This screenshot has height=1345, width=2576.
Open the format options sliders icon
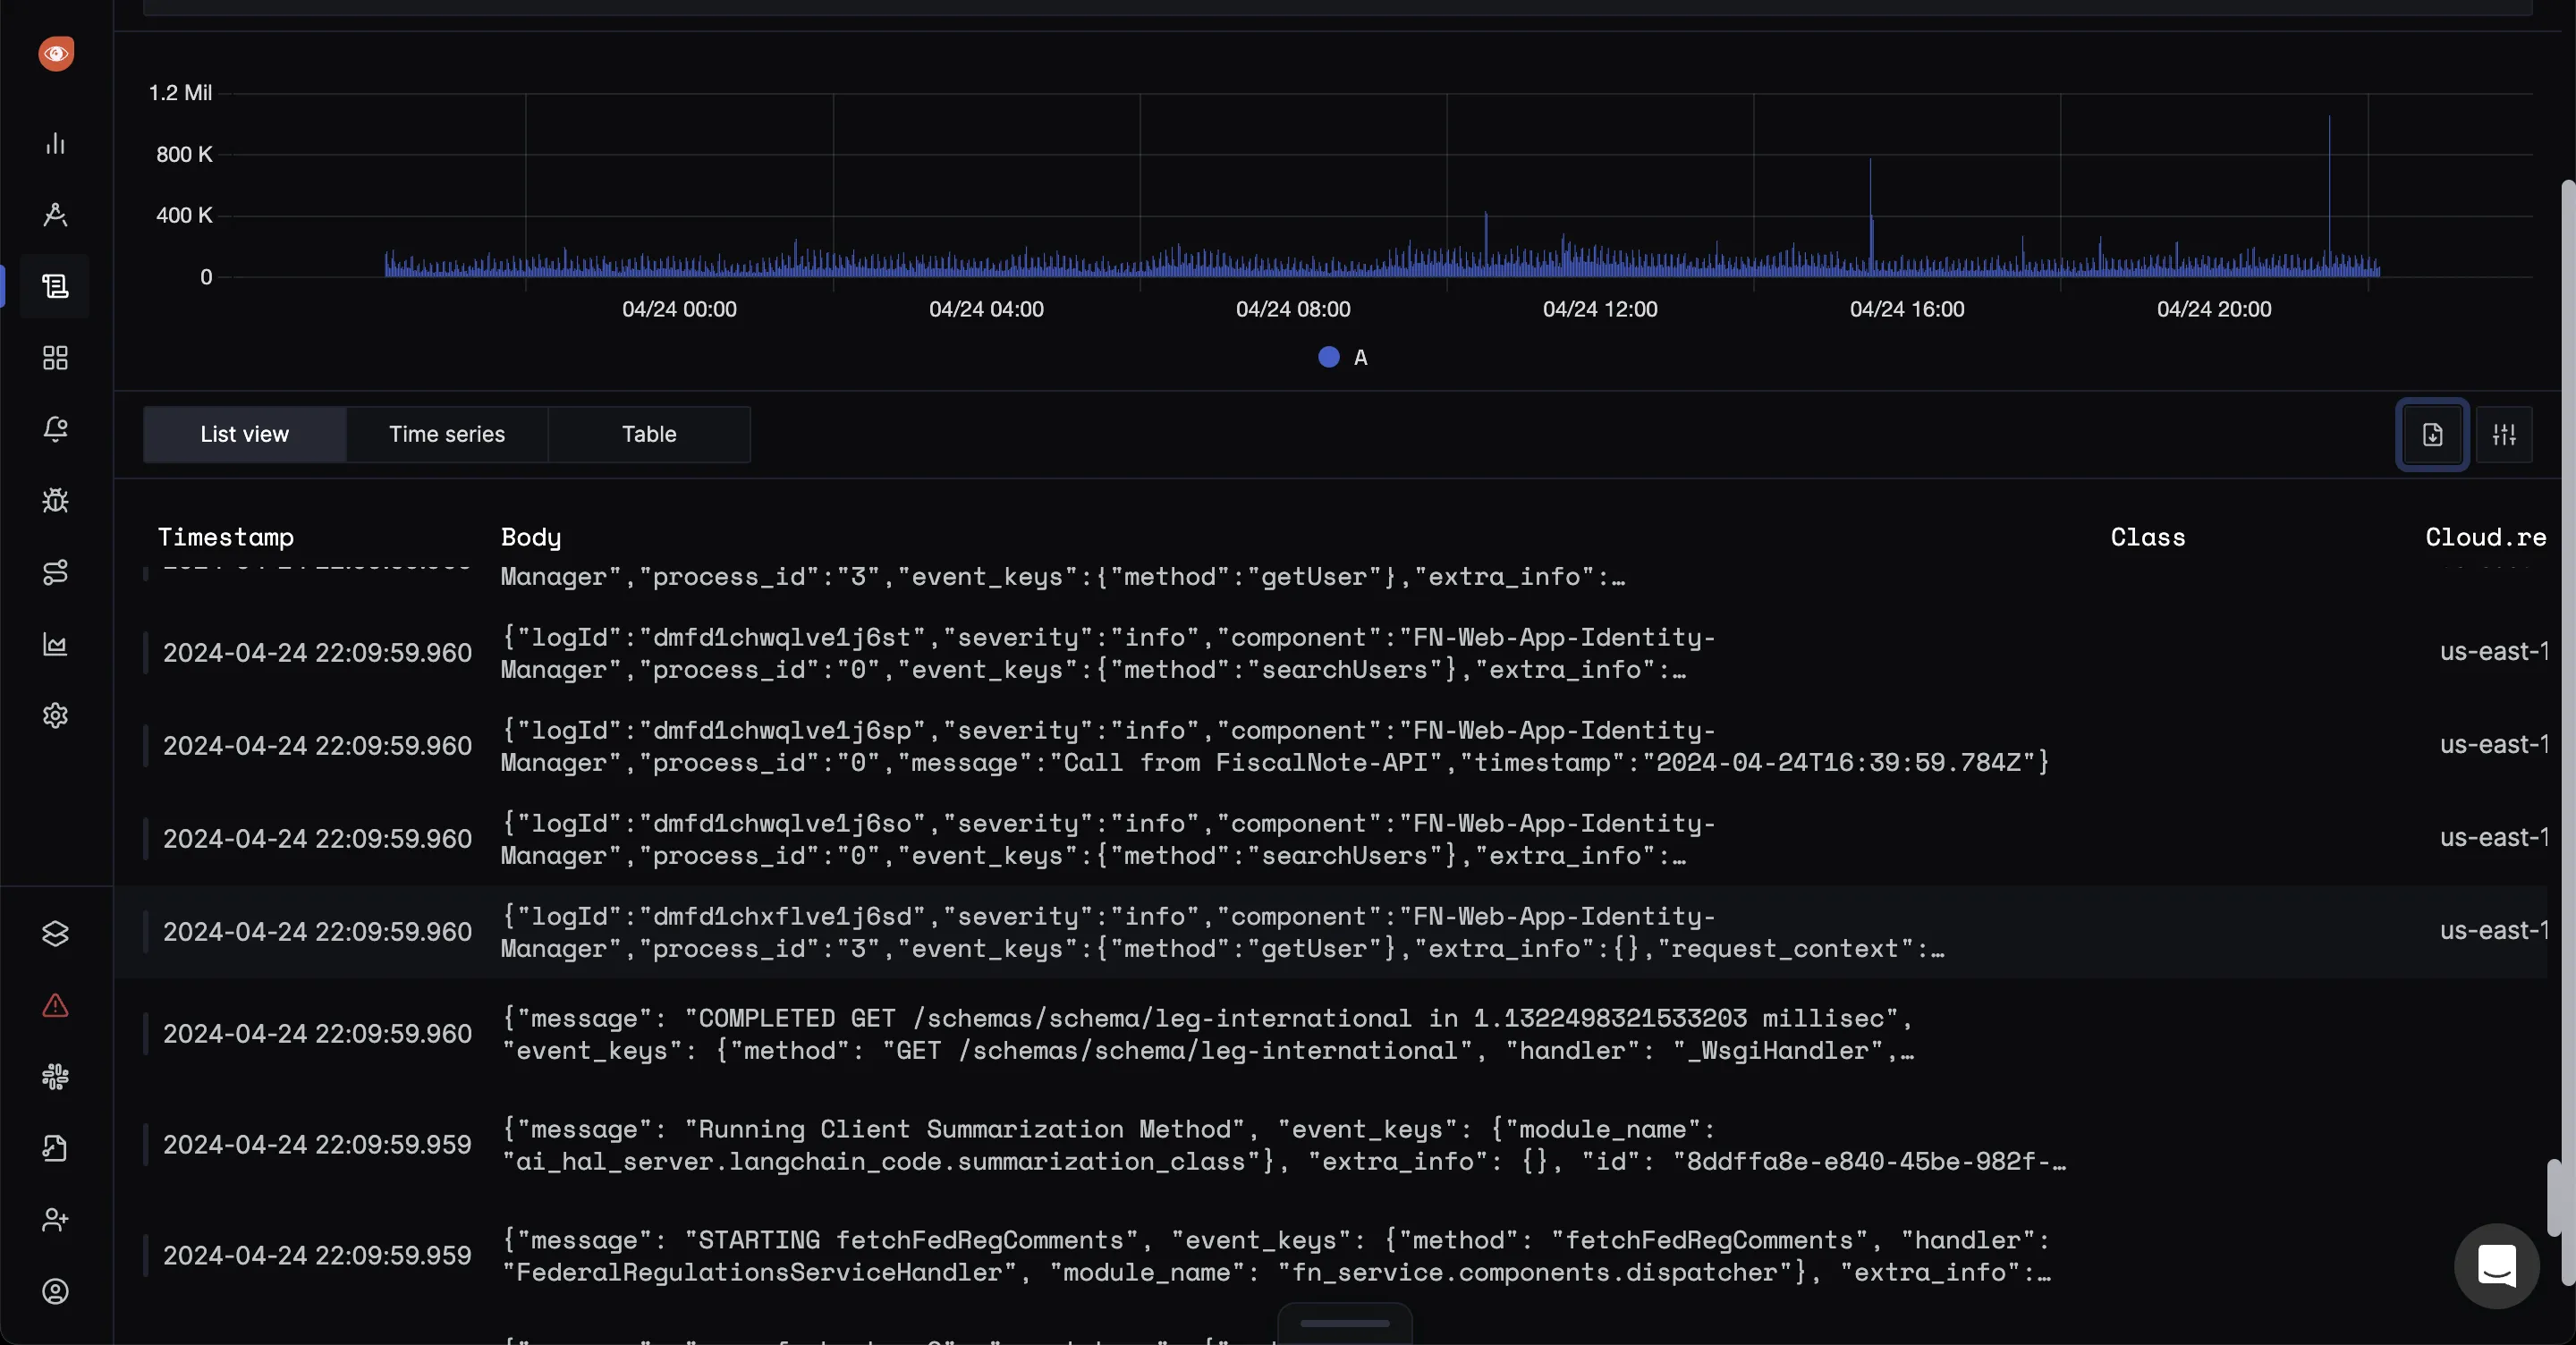(x=2504, y=435)
